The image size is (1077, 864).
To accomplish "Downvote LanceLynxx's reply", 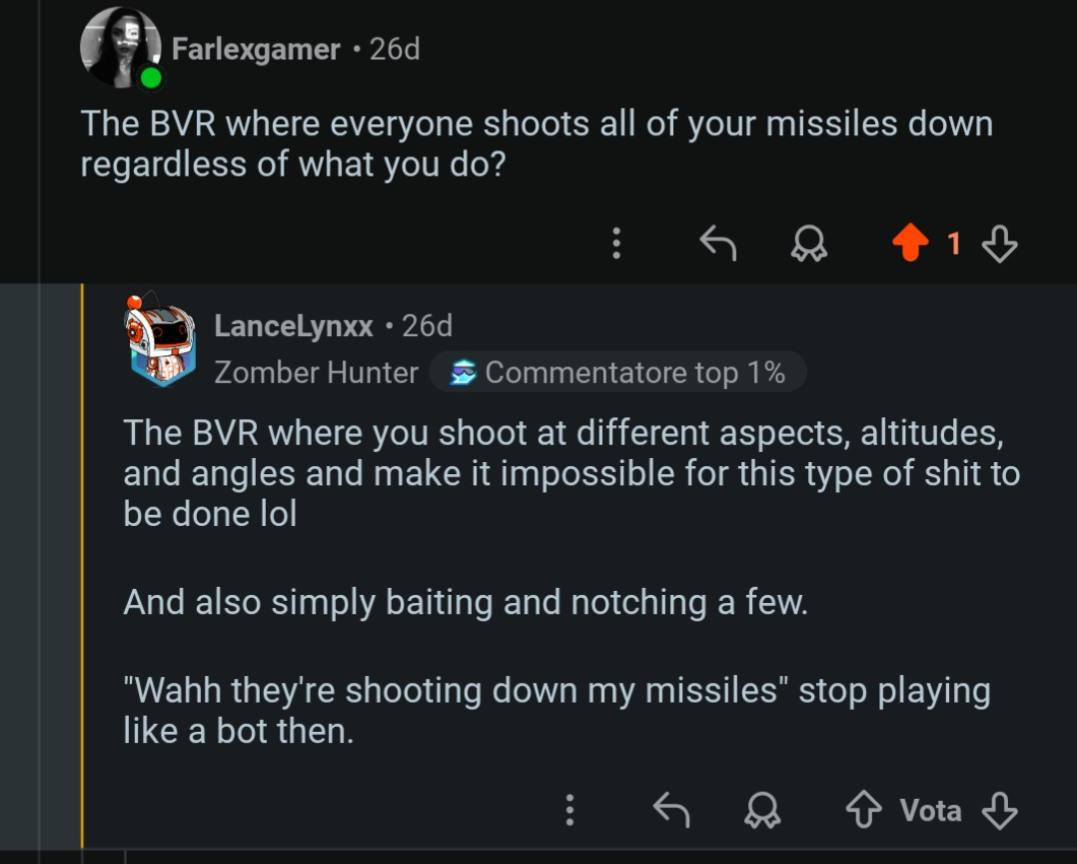I will click(1000, 810).
